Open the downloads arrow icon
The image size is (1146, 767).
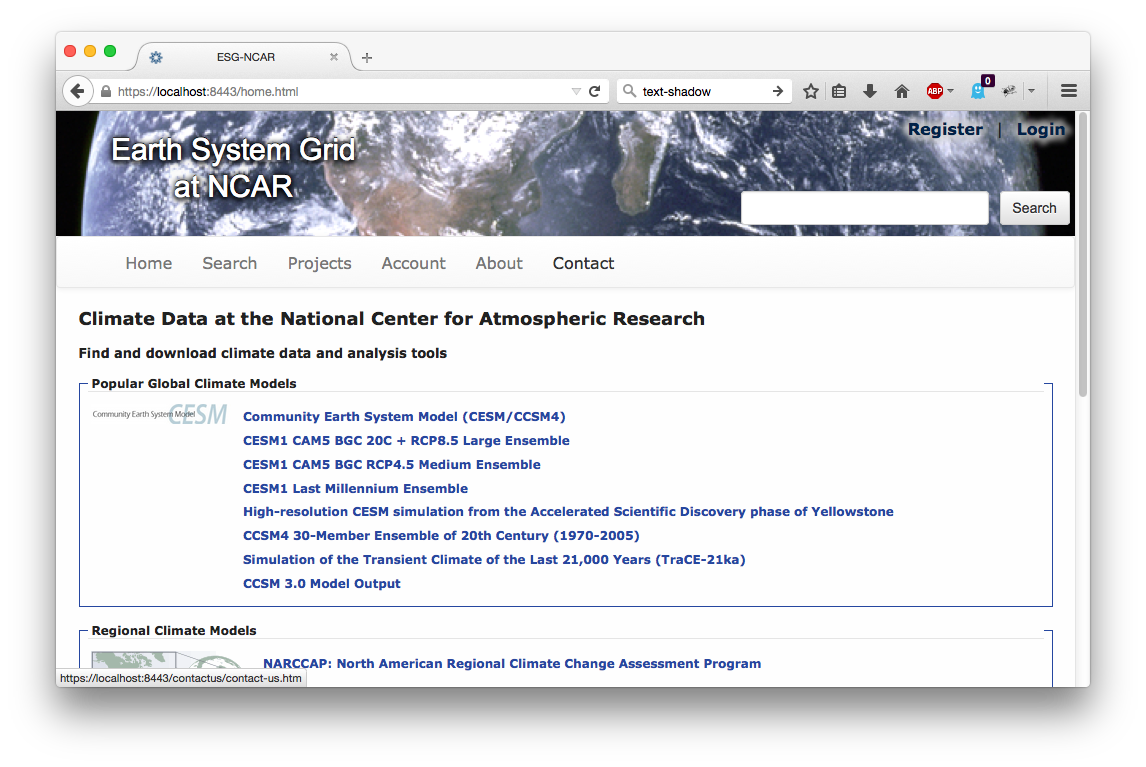click(870, 91)
